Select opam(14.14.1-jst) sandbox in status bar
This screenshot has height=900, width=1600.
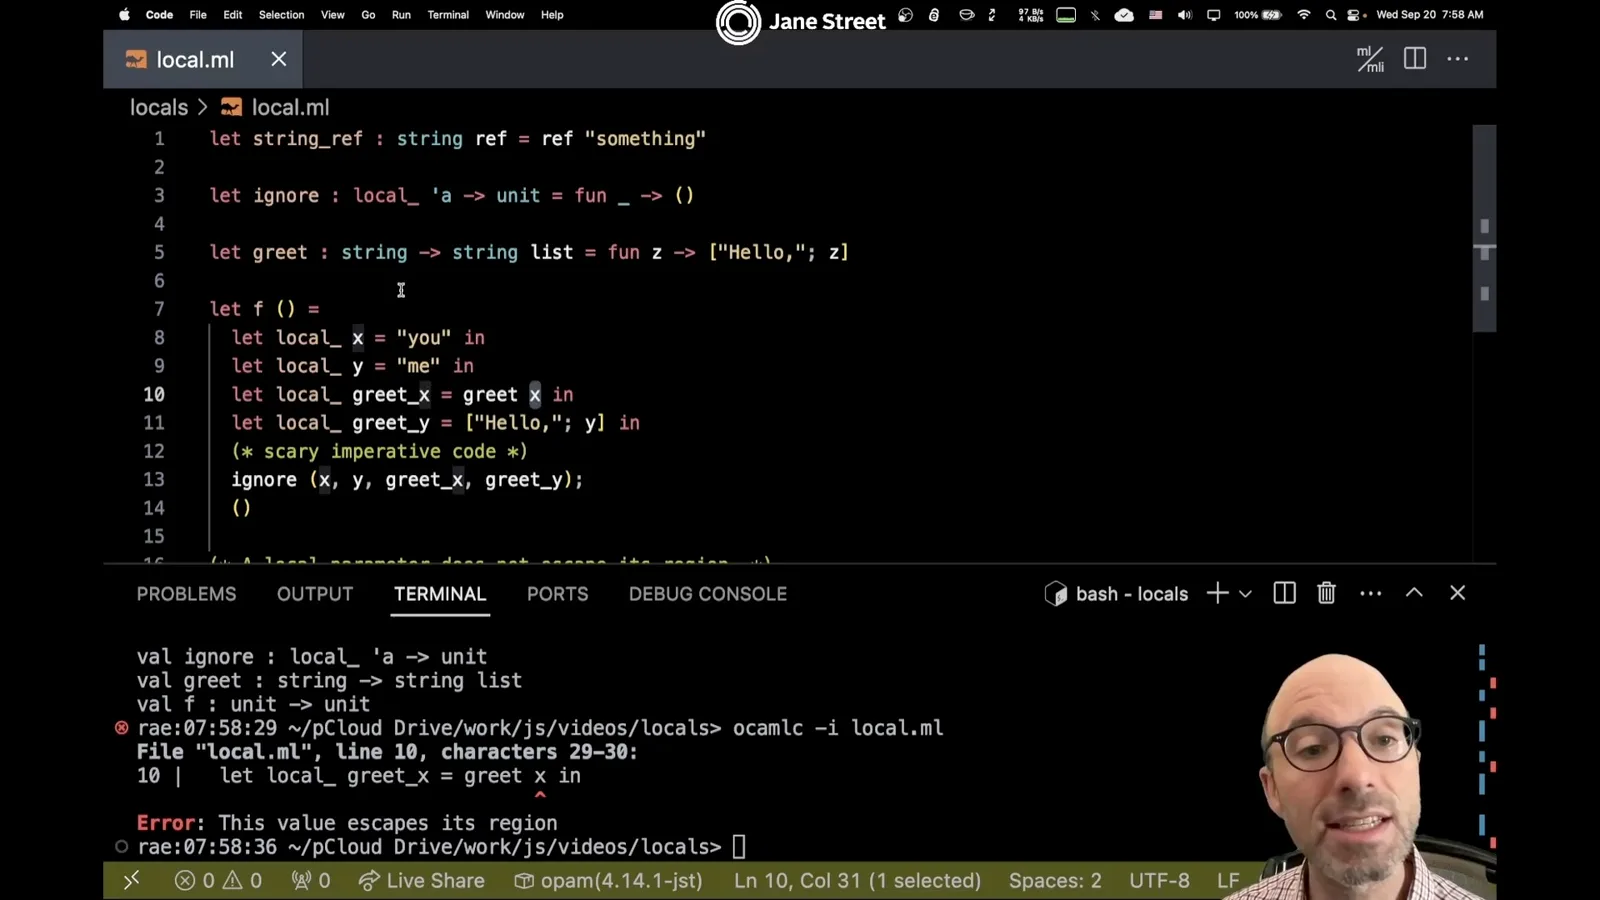[x=609, y=880]
